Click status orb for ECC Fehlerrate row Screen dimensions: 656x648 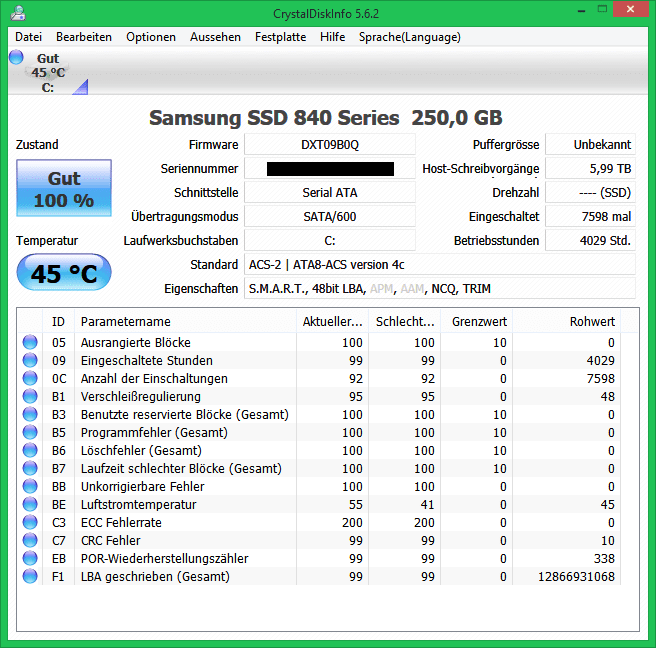[30, 522]
